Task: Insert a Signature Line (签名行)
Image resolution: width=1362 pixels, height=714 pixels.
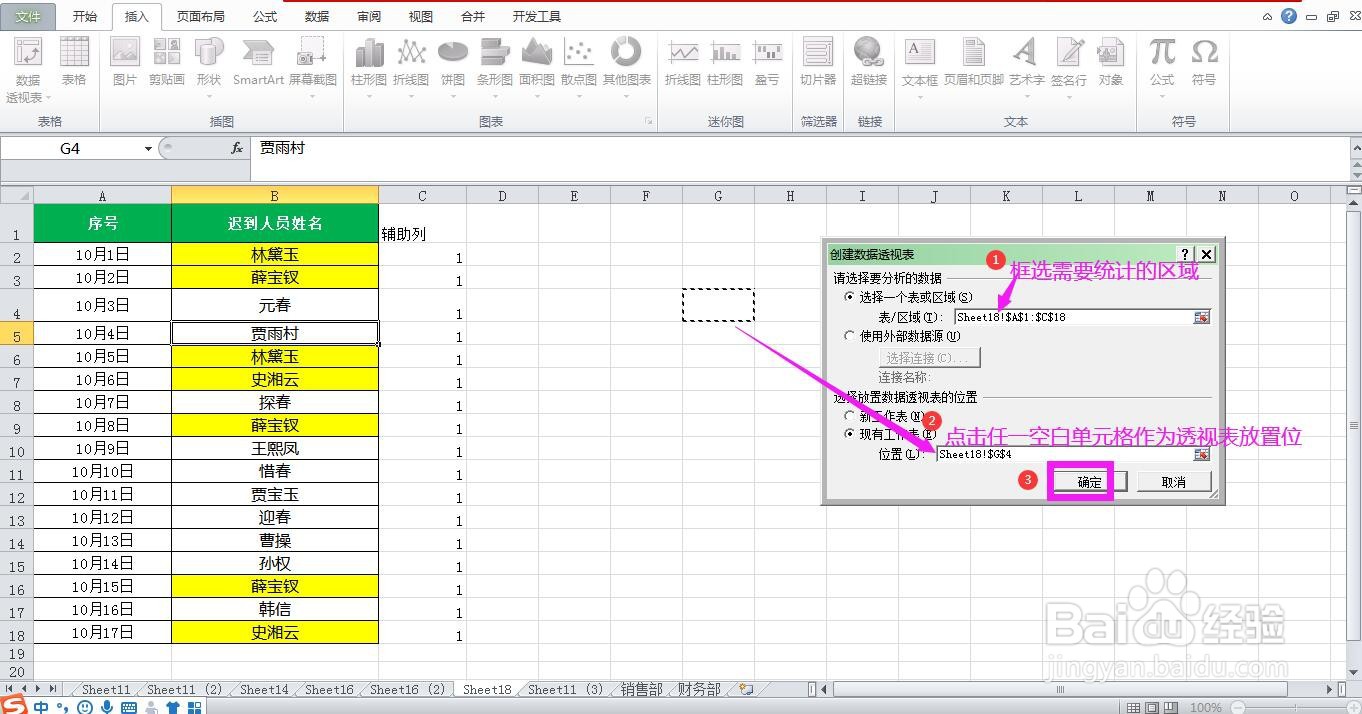Action: 1068,67
